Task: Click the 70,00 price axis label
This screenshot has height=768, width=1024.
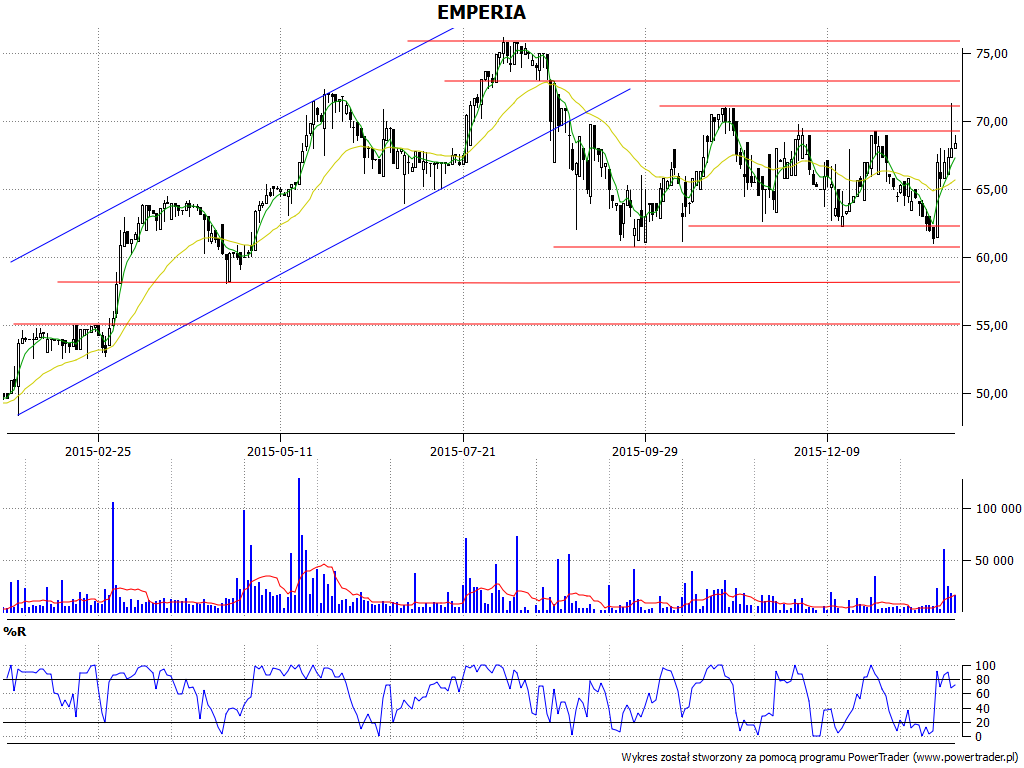Action: pyautogui.click(x=991, y=122)
